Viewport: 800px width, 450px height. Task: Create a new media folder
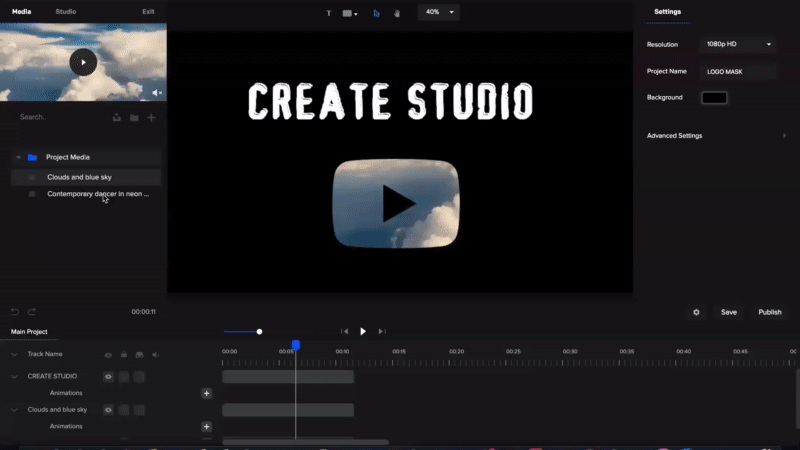(134, 118)
